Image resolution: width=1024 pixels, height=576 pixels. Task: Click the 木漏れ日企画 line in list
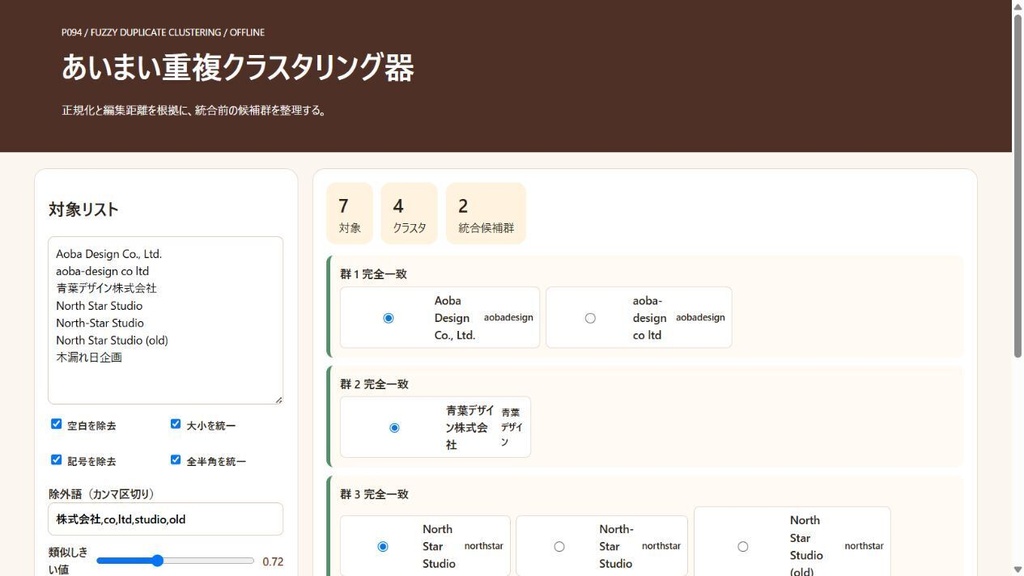point(89,357)
